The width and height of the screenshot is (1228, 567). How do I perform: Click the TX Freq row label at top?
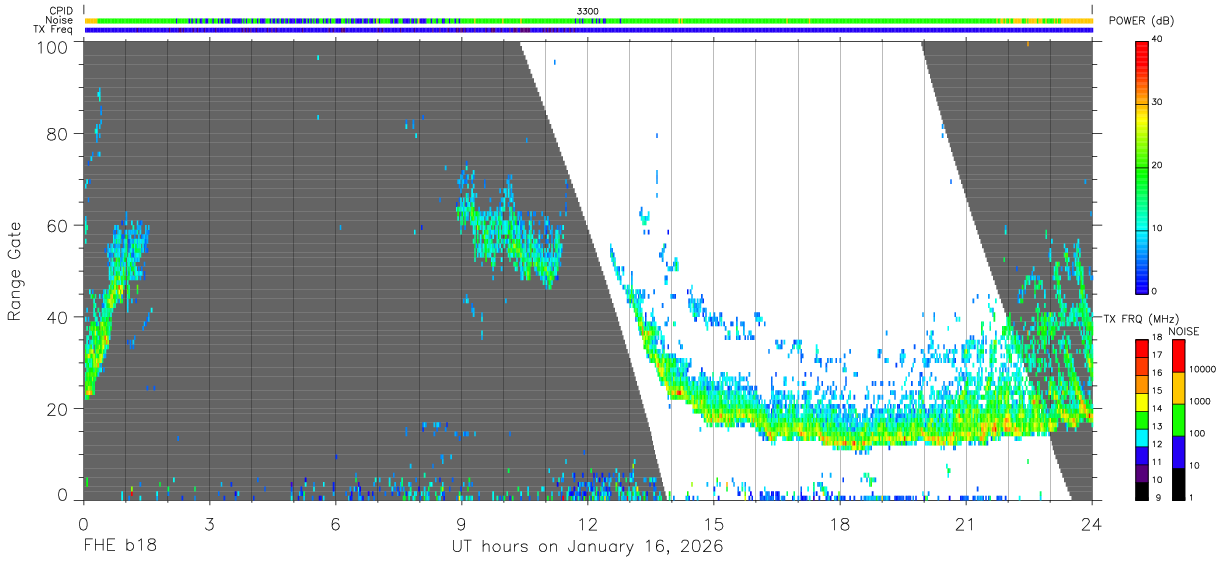pyautogui.click(x=54, y=29)
